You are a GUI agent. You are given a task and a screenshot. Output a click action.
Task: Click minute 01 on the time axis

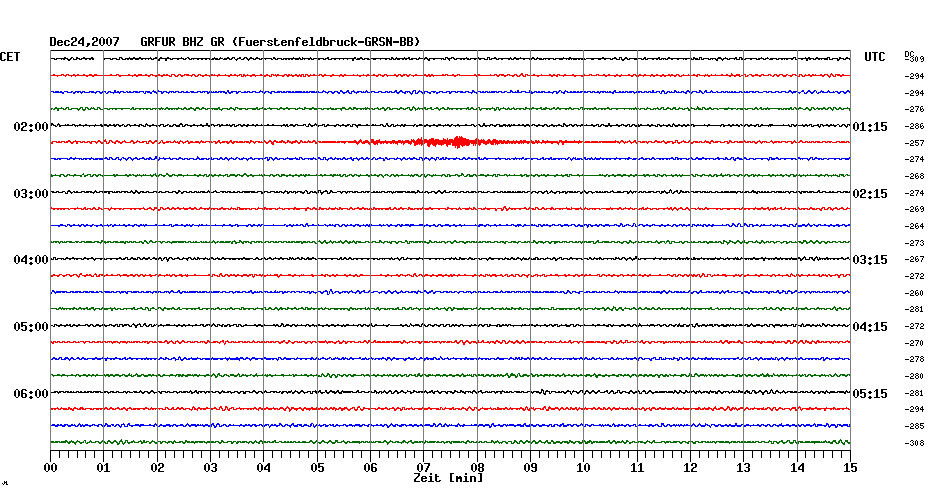(103, 468)
